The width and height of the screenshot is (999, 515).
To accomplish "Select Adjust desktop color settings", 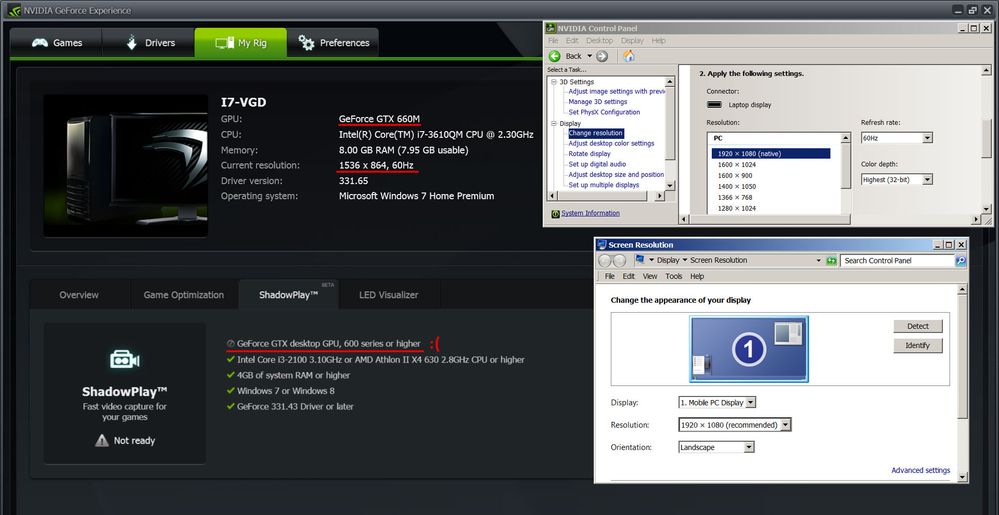I will (x=611, y=143).
